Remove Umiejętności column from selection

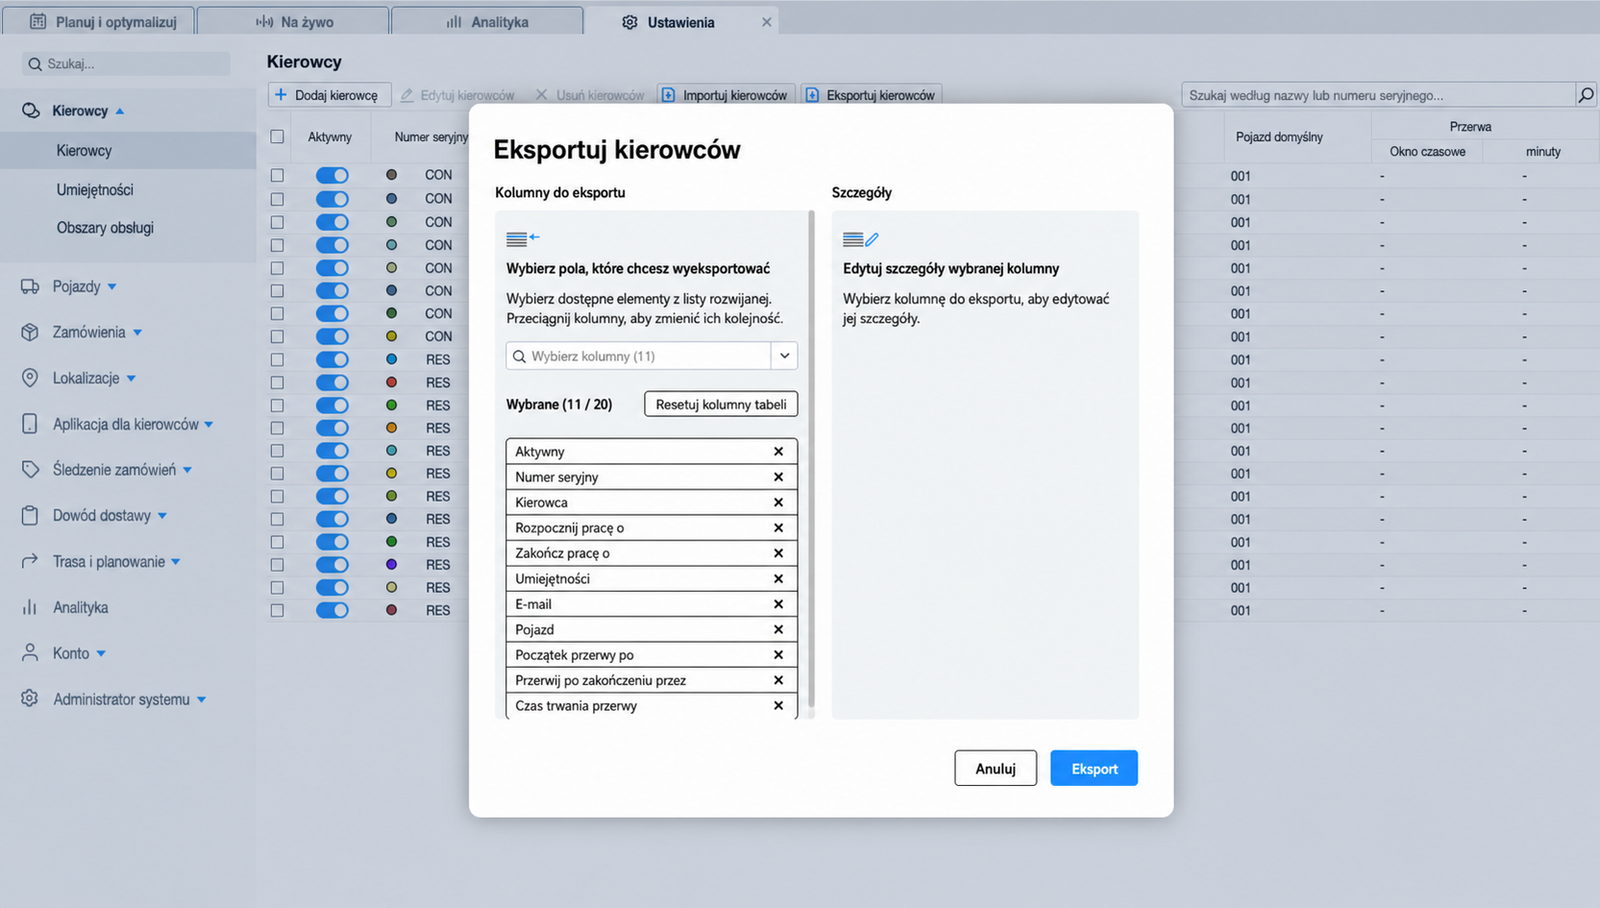pyautogui.click(x=778, y=578)
